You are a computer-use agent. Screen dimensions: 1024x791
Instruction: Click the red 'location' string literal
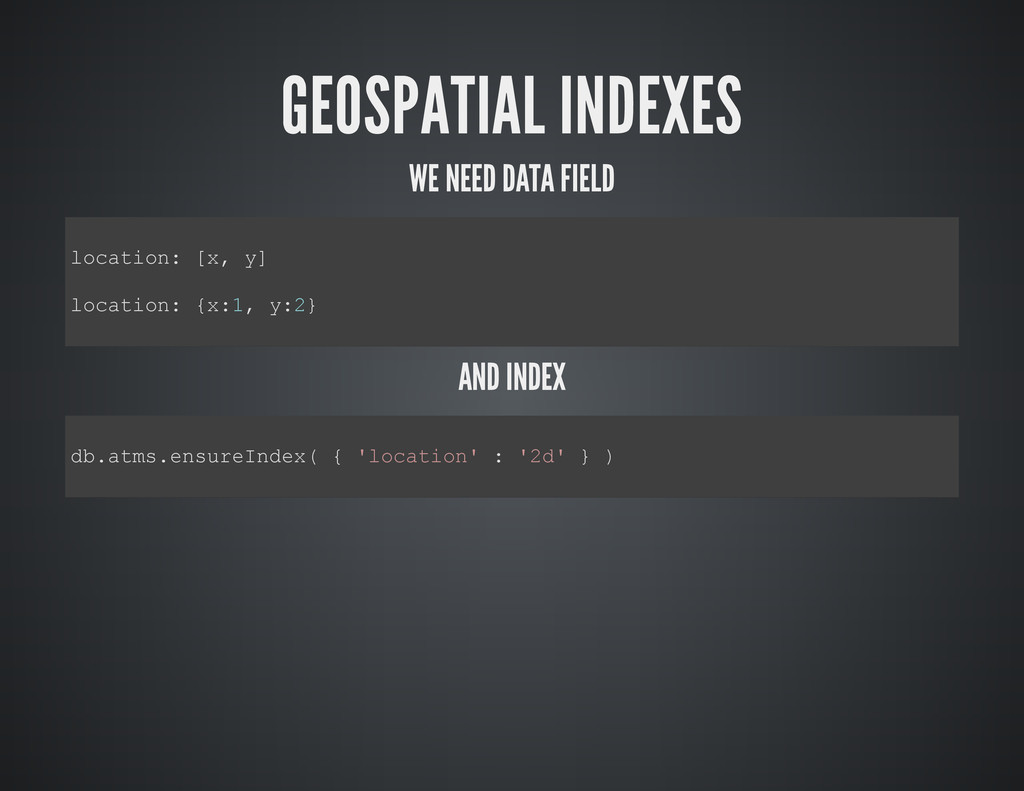pos(418,456)
